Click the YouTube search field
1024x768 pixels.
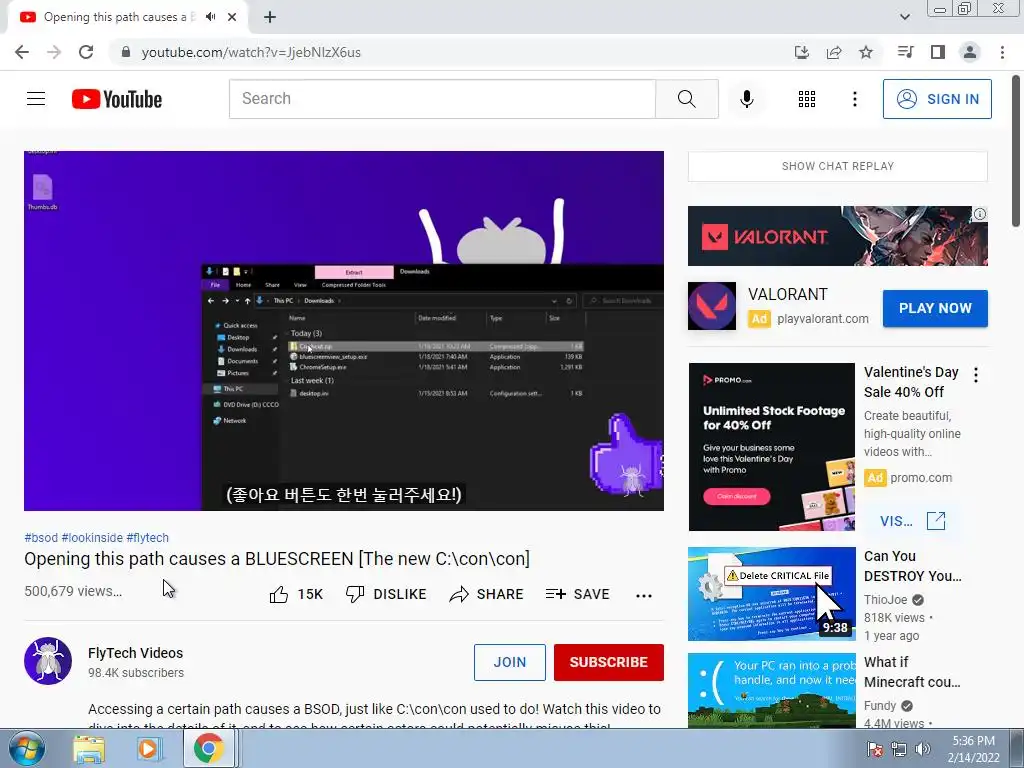[x=442, y=99]
